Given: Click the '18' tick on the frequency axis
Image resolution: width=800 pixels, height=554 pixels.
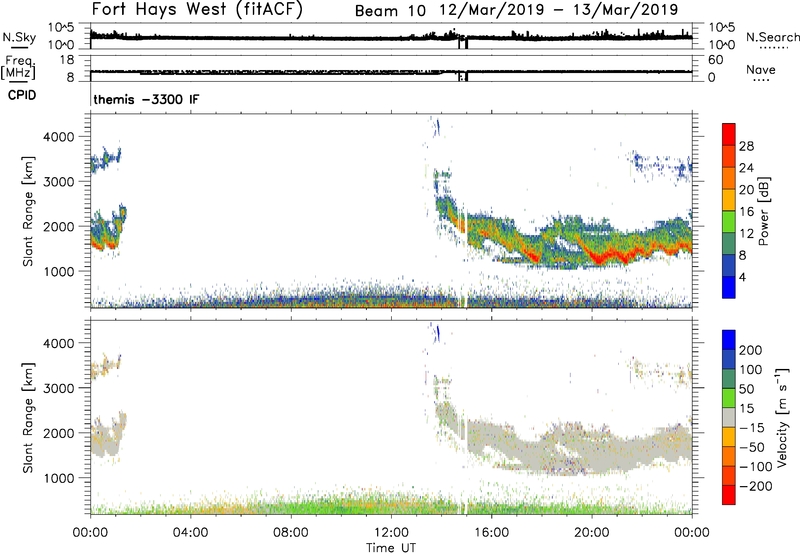Looking at the screenshot, I should coord(67,60).
